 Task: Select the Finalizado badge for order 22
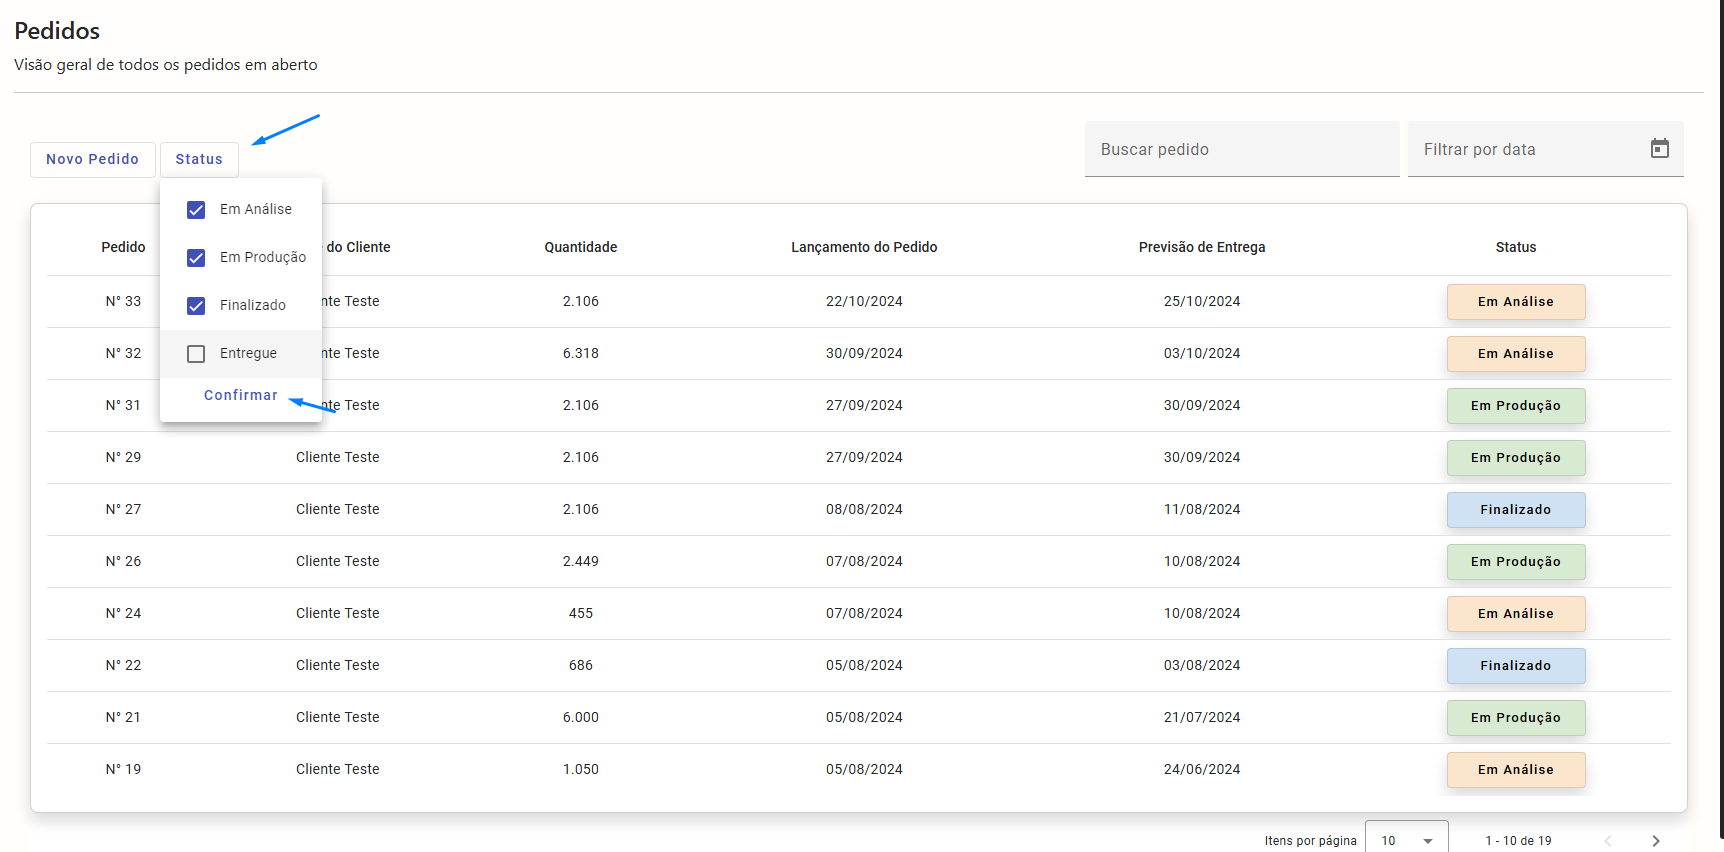1515,666
